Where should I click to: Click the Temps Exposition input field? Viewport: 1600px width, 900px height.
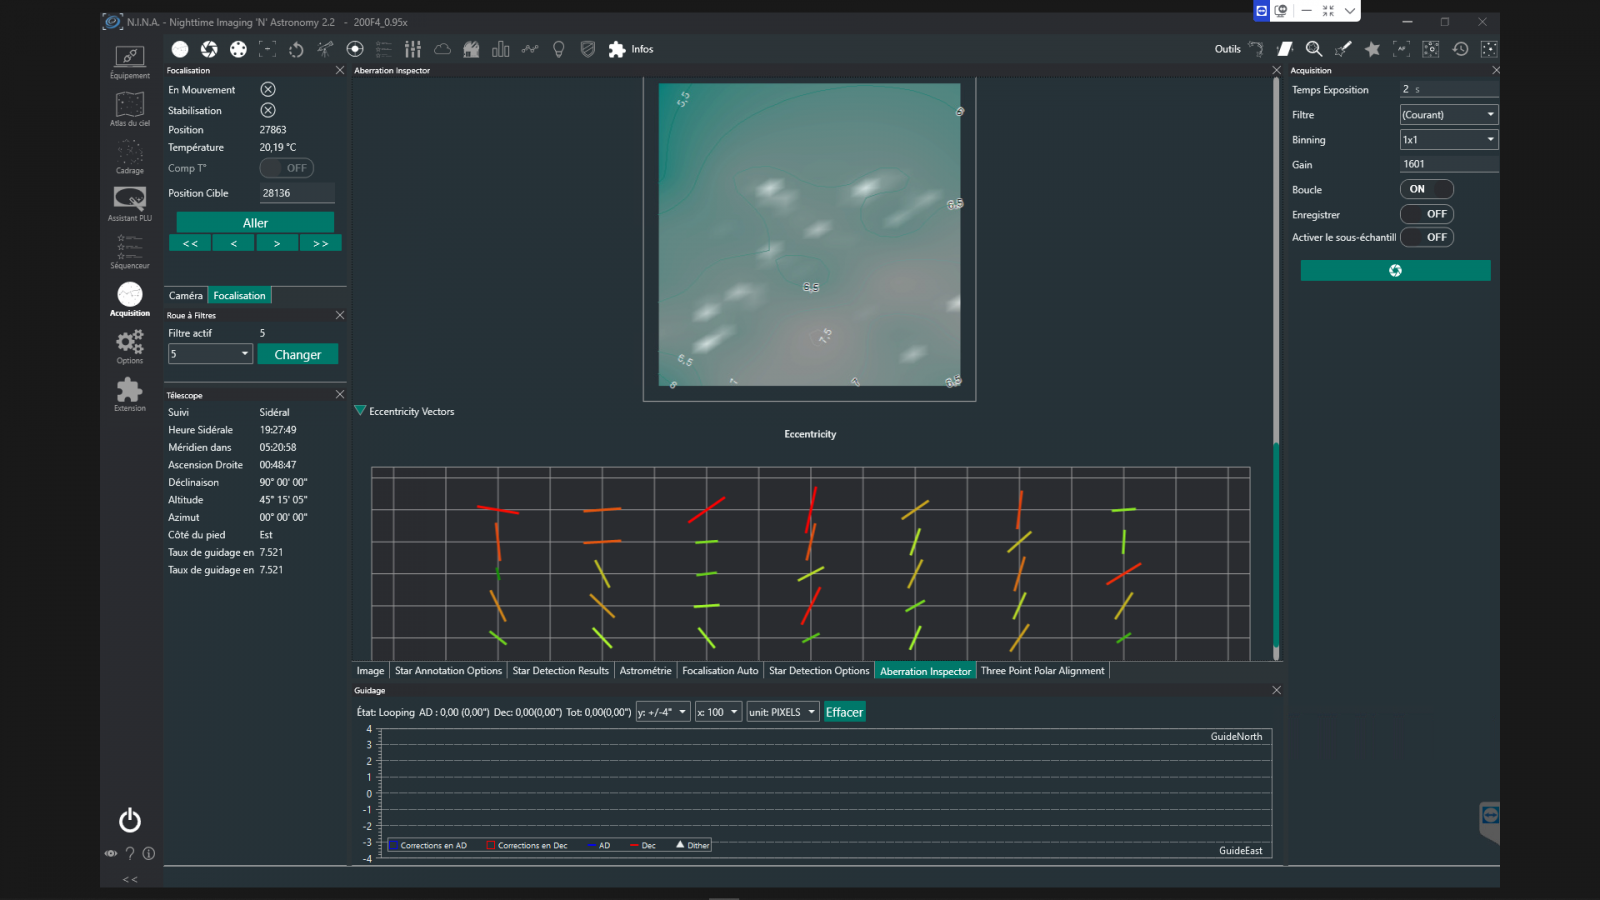click(1449, 90)
